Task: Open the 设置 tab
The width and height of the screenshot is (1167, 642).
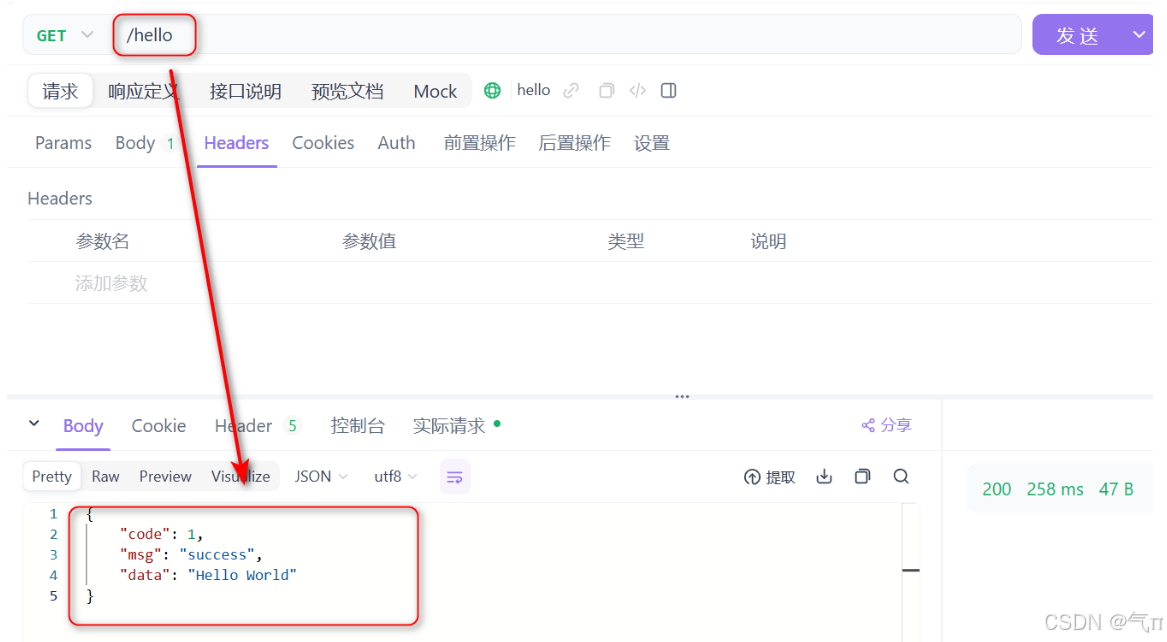Action: pyautogui.click(x=652, y=143)
